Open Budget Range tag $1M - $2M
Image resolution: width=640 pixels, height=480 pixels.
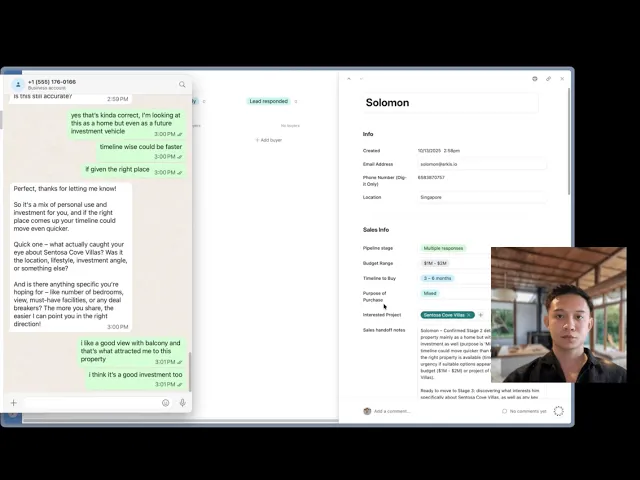point(435,263)
